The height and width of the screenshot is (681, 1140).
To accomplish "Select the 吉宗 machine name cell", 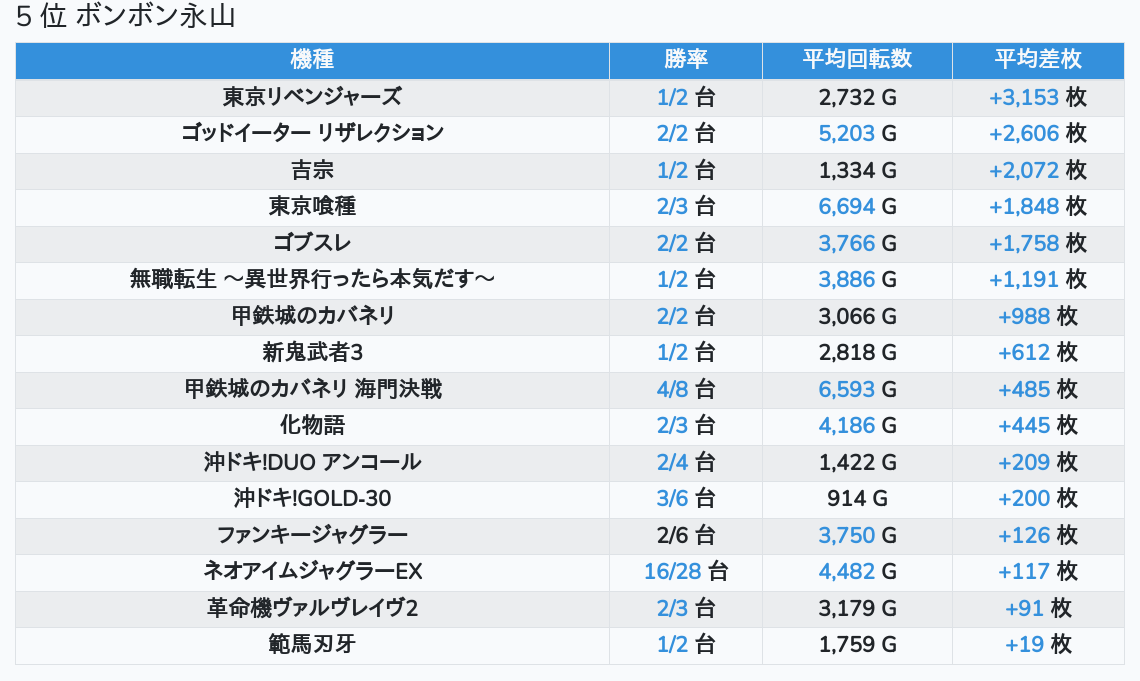I will (312, 170).
